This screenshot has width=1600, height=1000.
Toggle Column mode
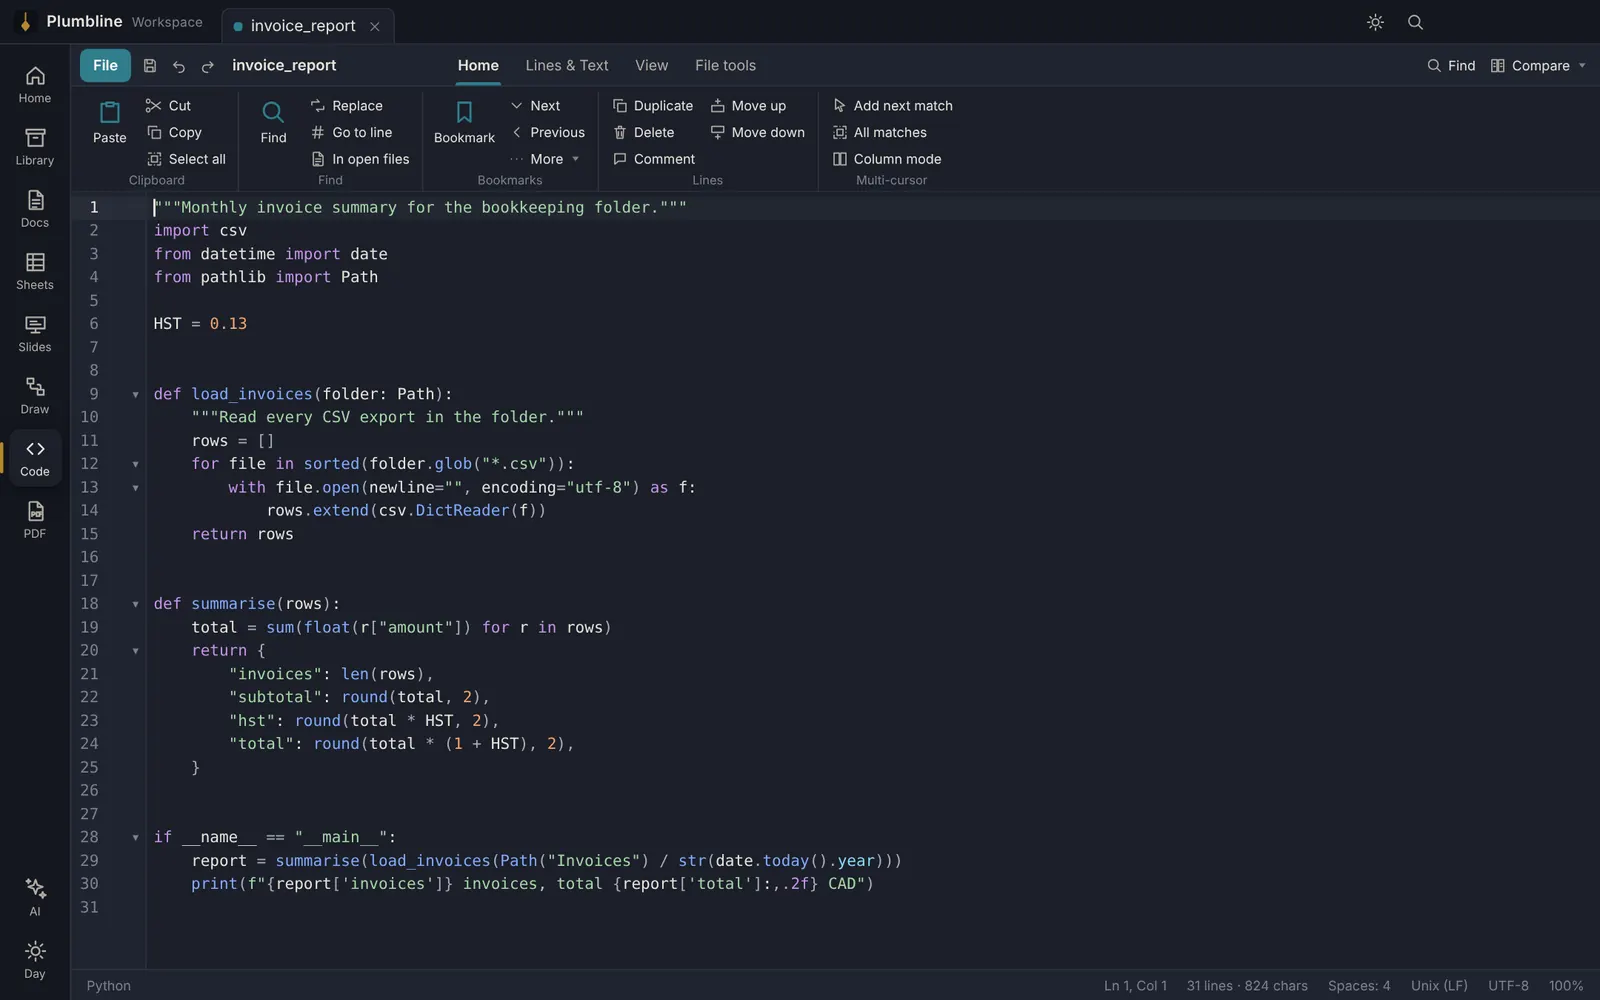(x=887, y=159)
